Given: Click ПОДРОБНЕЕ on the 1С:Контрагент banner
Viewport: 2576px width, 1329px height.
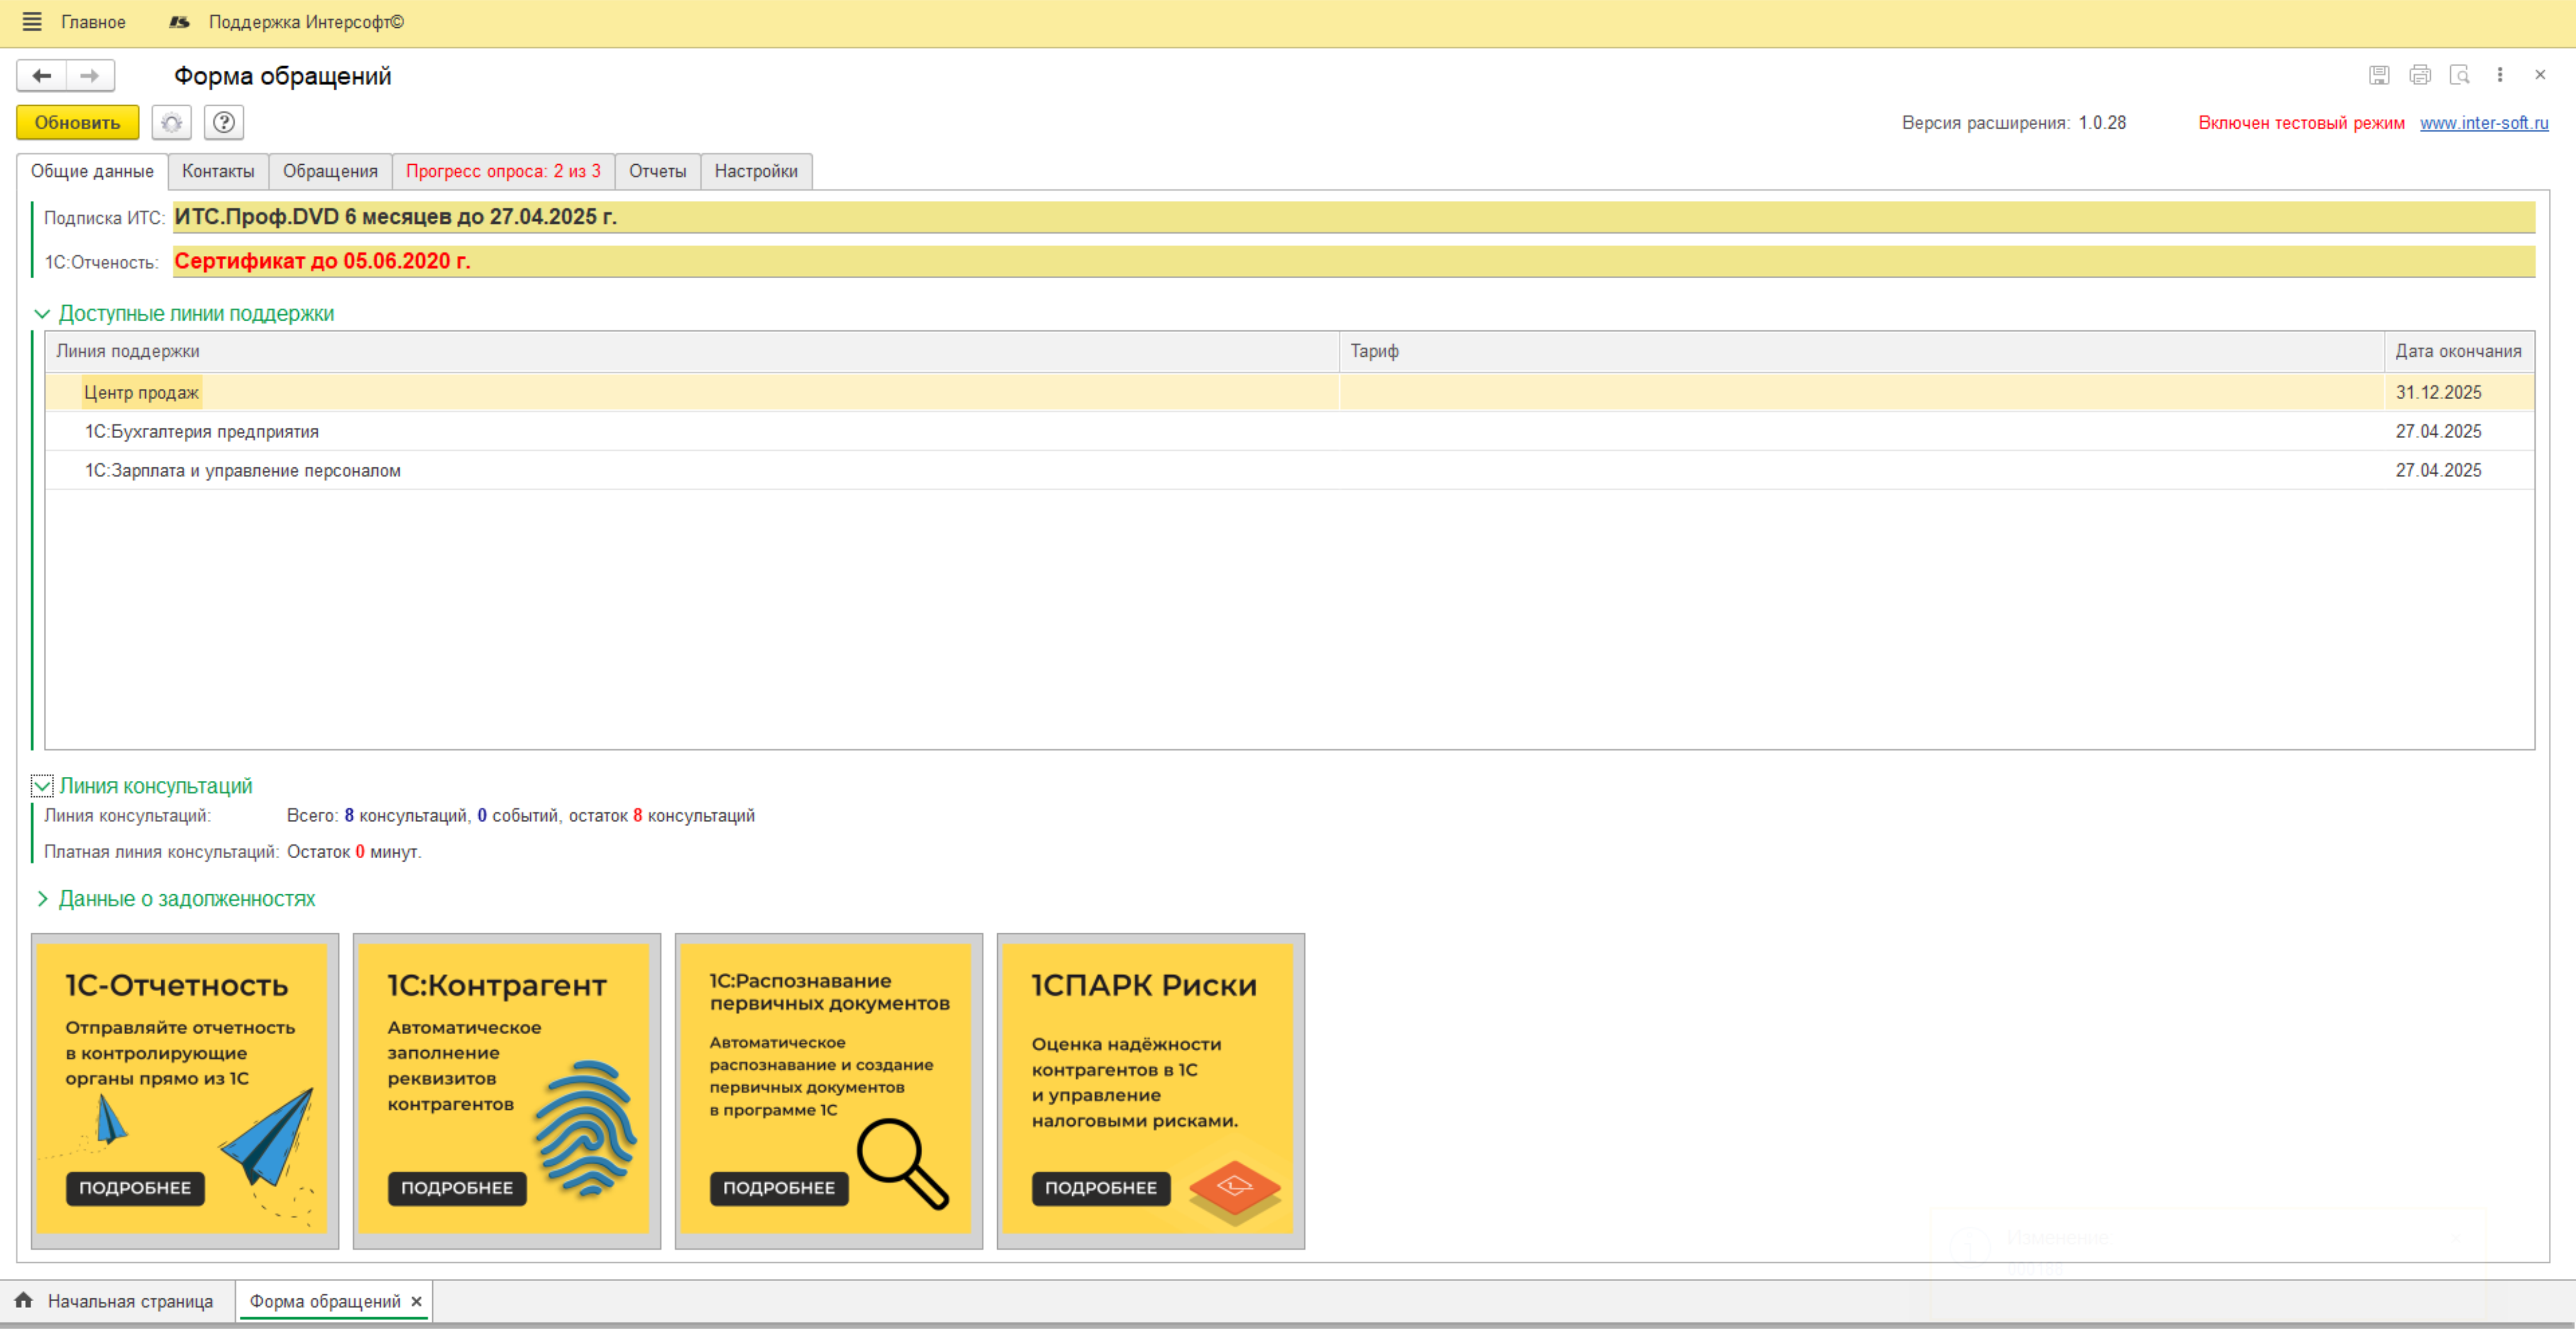Looking at the screenshot, I should [457, 1188].
